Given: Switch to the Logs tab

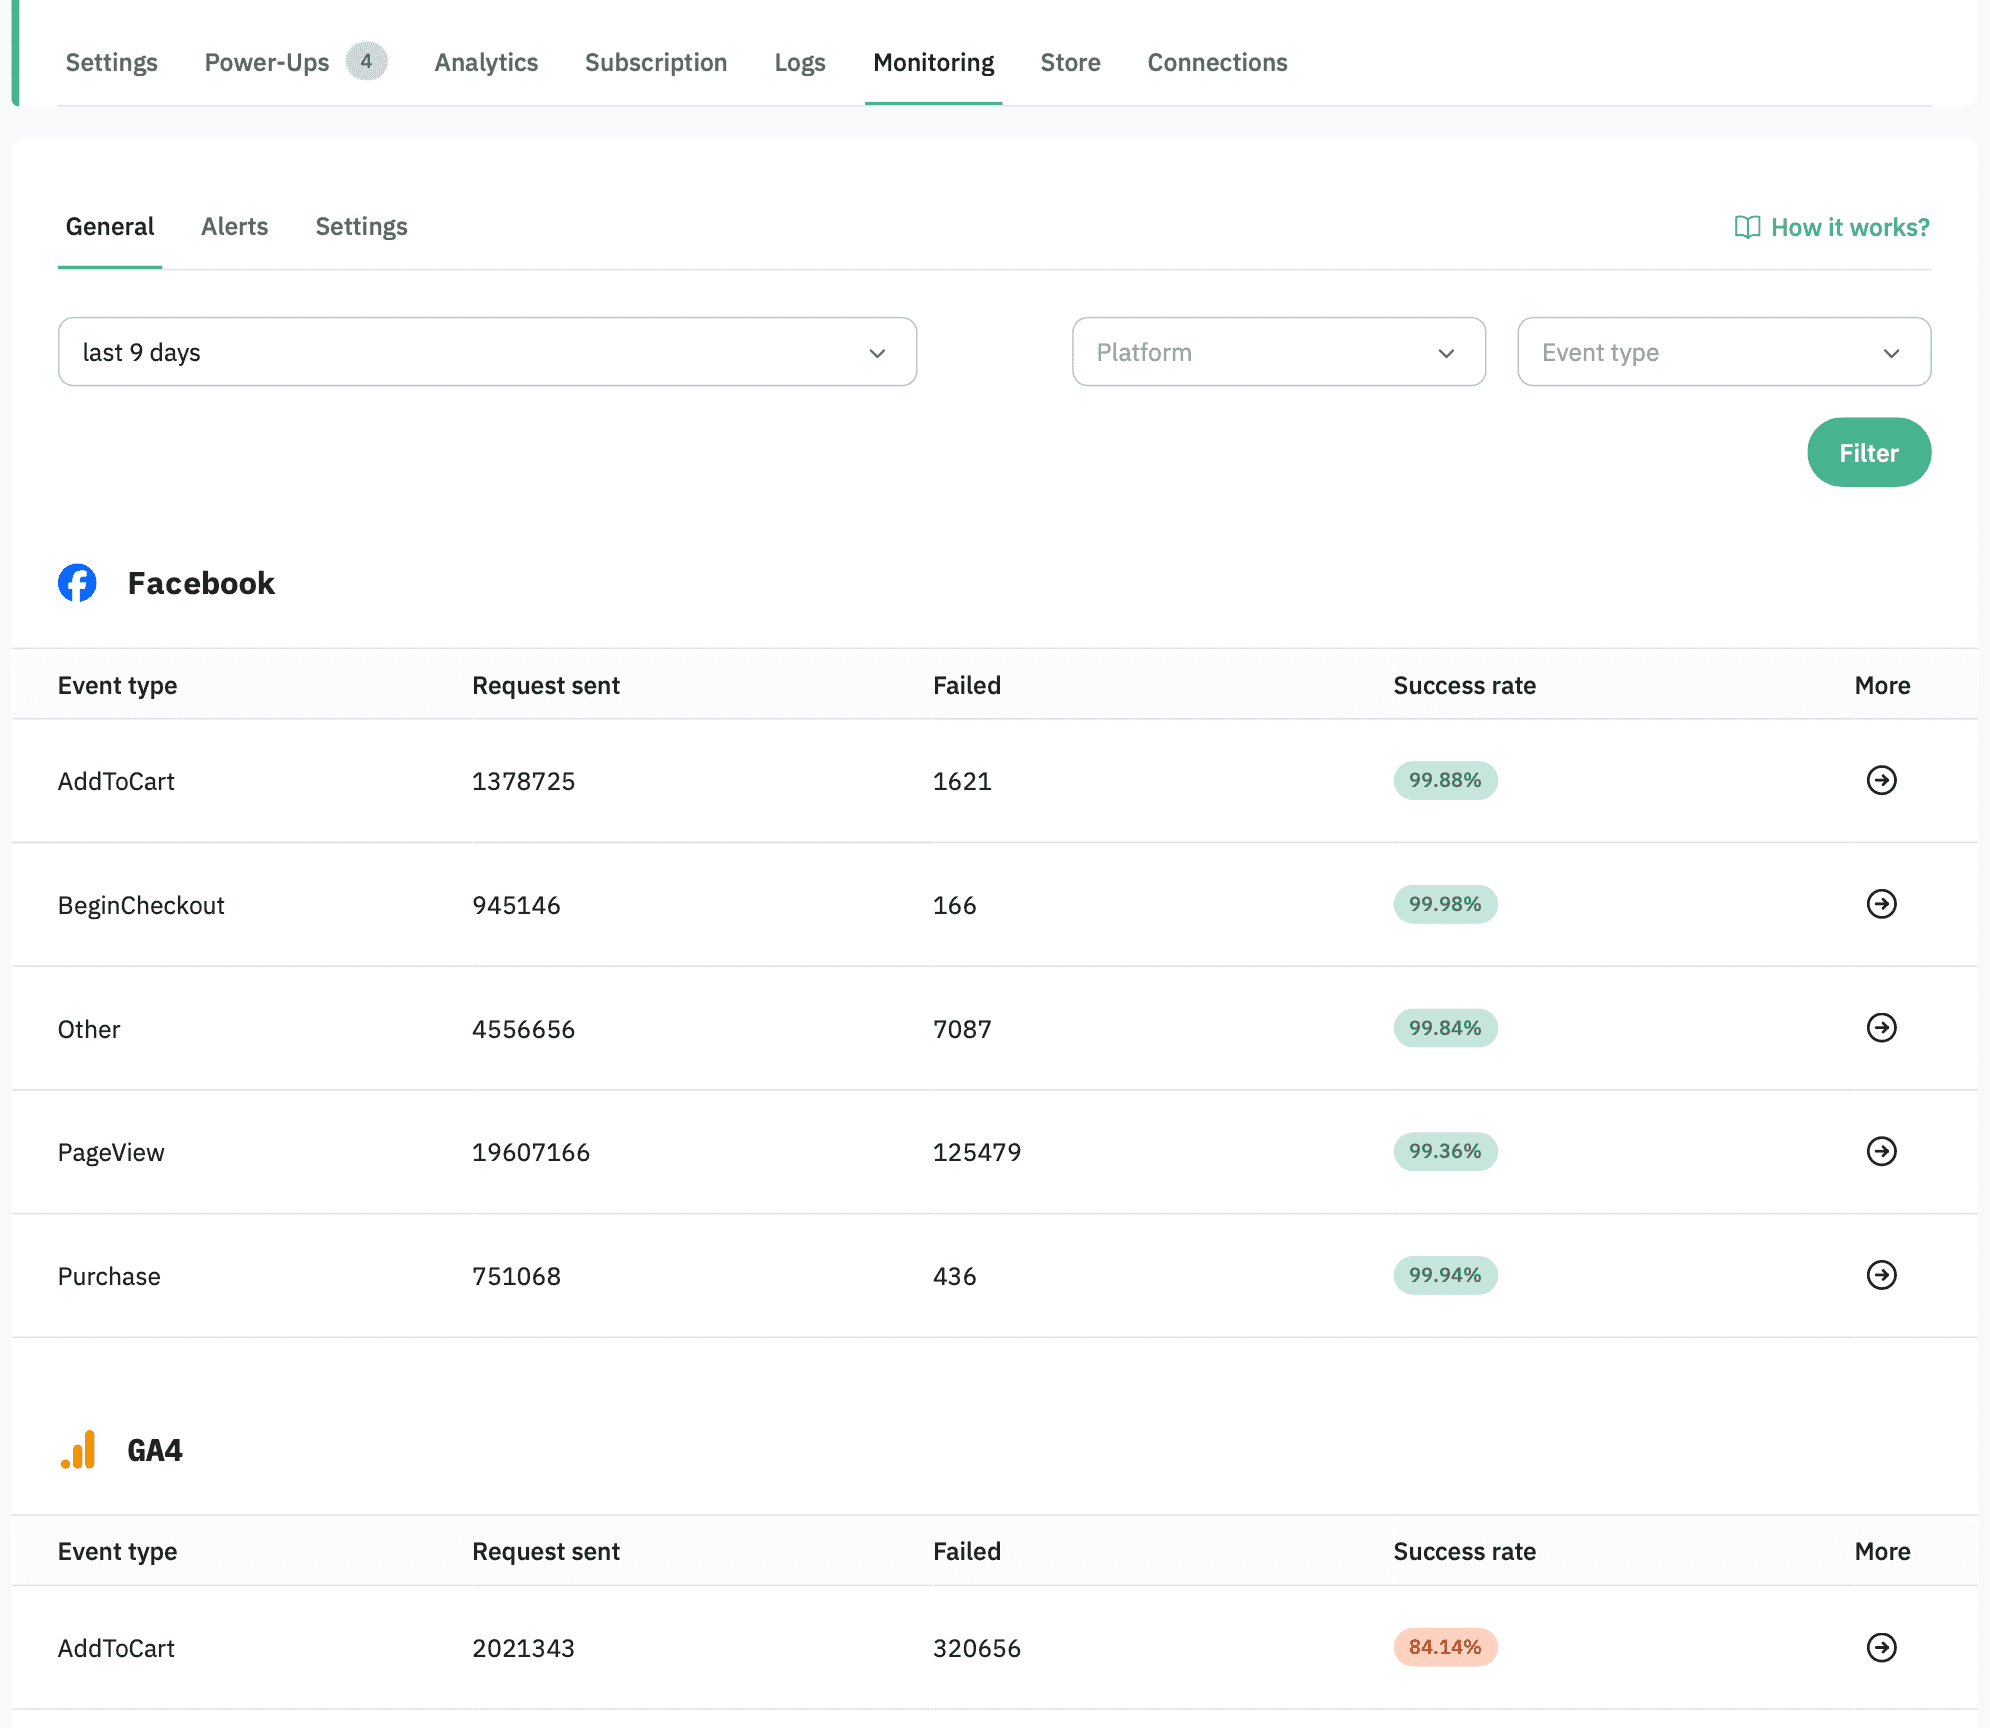Looking at the screenshot, I should point(799,62).
